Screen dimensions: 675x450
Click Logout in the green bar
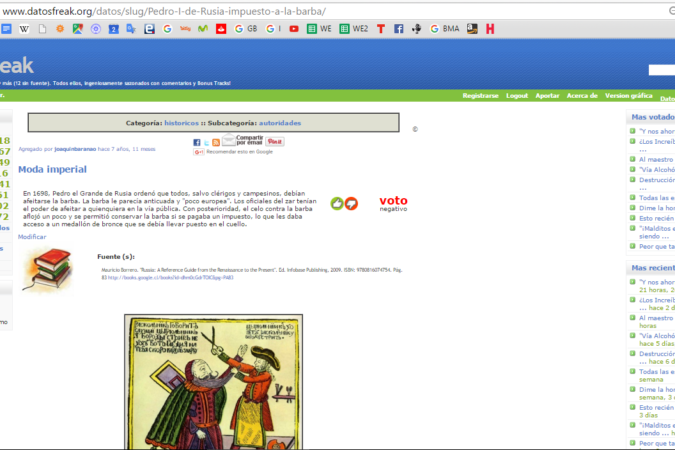point(517,96)
